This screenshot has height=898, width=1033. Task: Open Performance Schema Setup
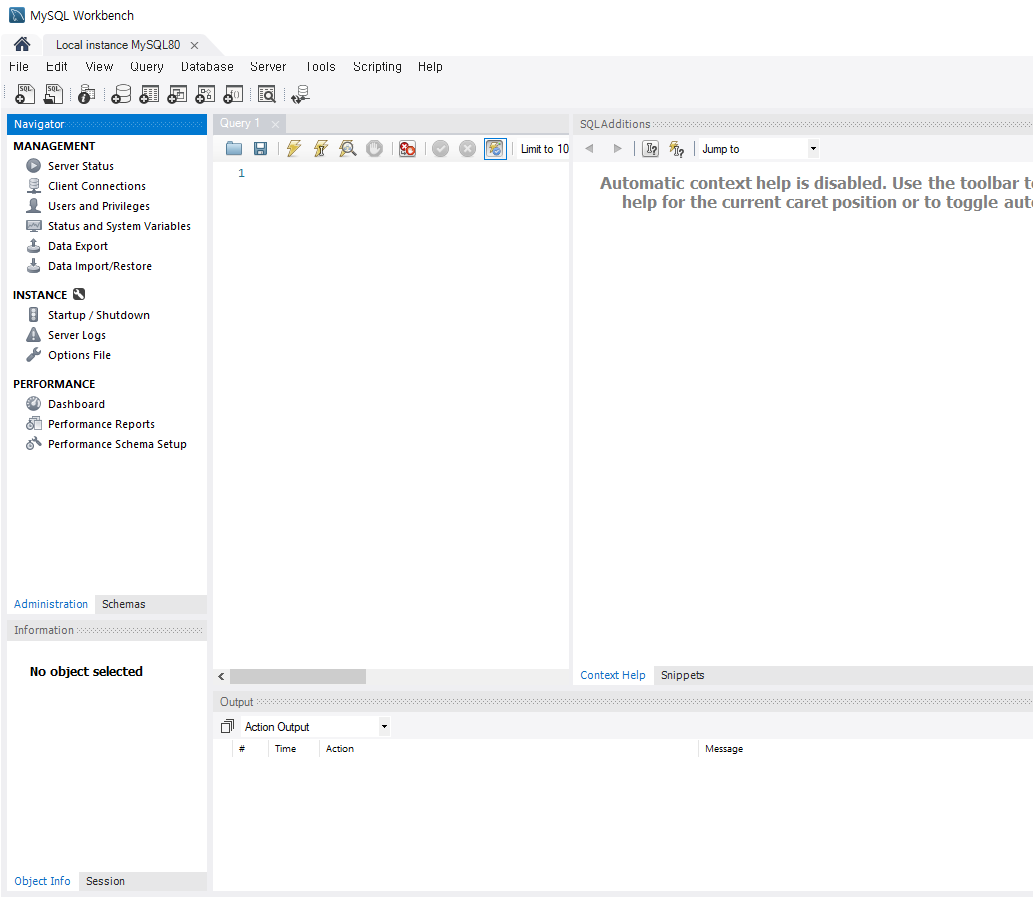(117, 444)
